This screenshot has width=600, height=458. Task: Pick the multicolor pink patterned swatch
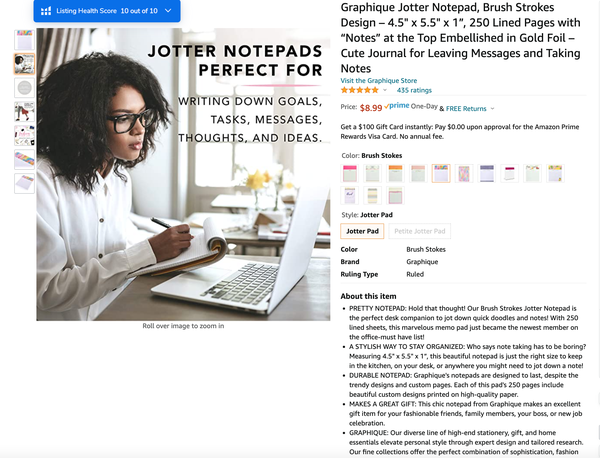[464, 173]
